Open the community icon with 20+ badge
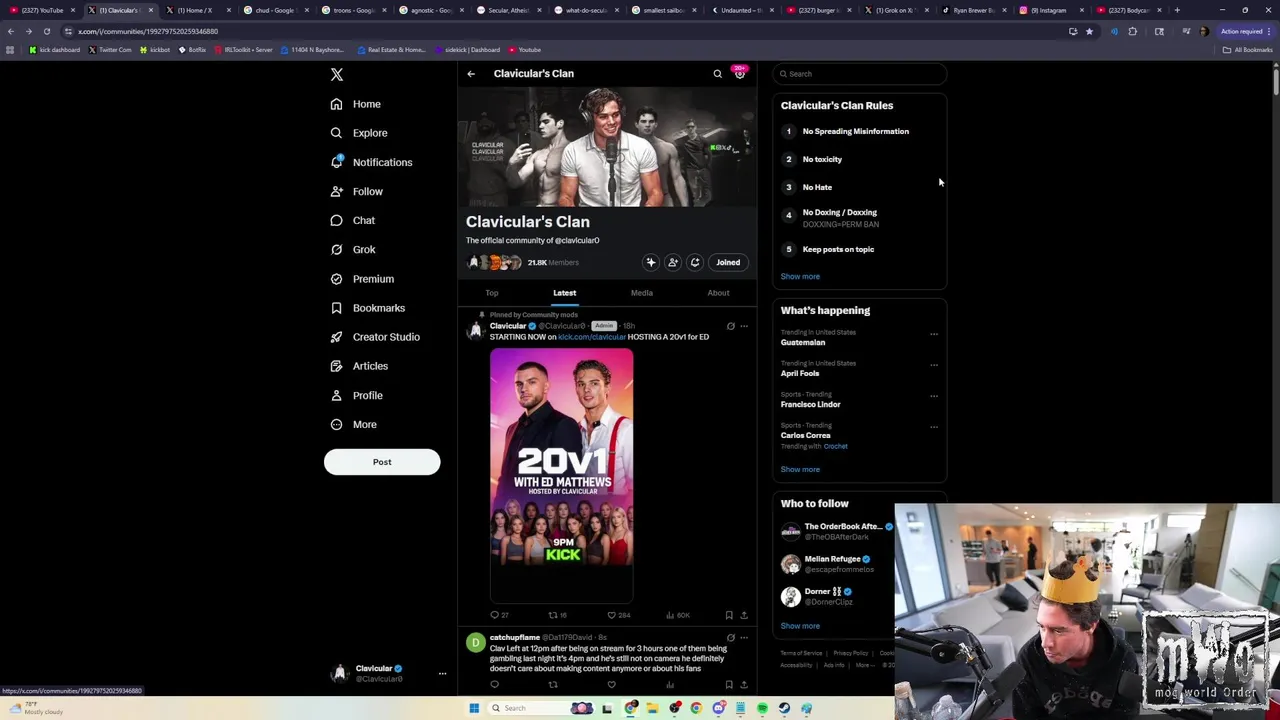This screenshot has width=1280, height=720. click(x=739, y=72)
